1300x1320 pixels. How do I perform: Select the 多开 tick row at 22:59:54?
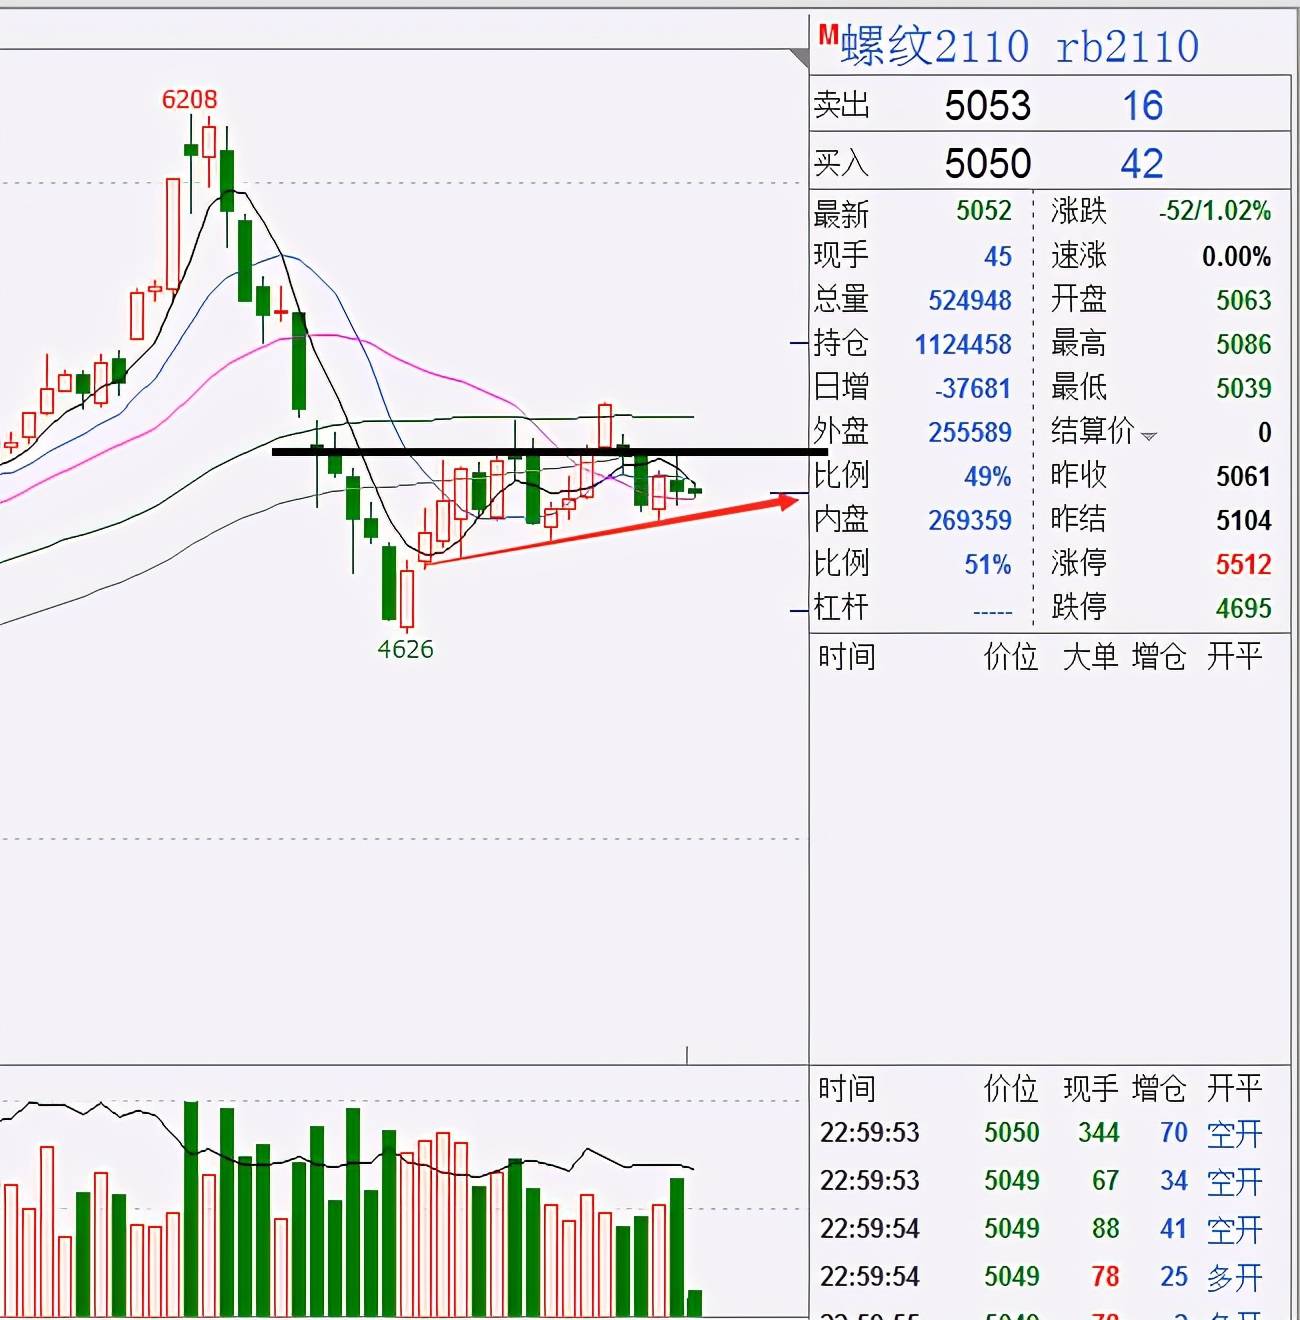1040,1277
